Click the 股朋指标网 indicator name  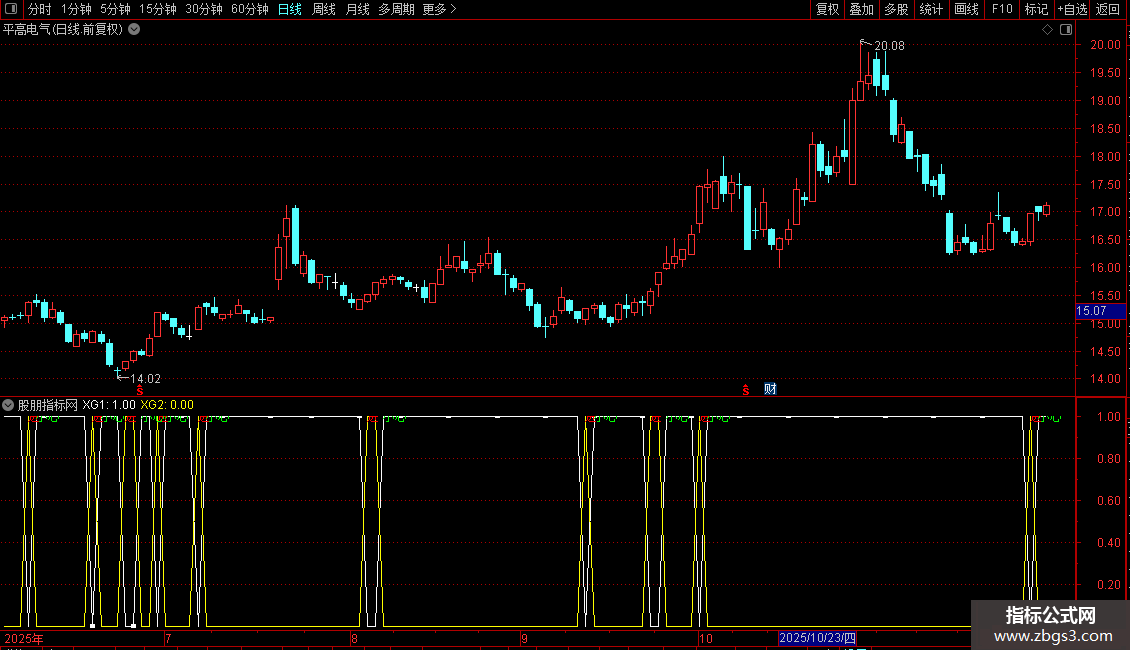pos(48,405)
